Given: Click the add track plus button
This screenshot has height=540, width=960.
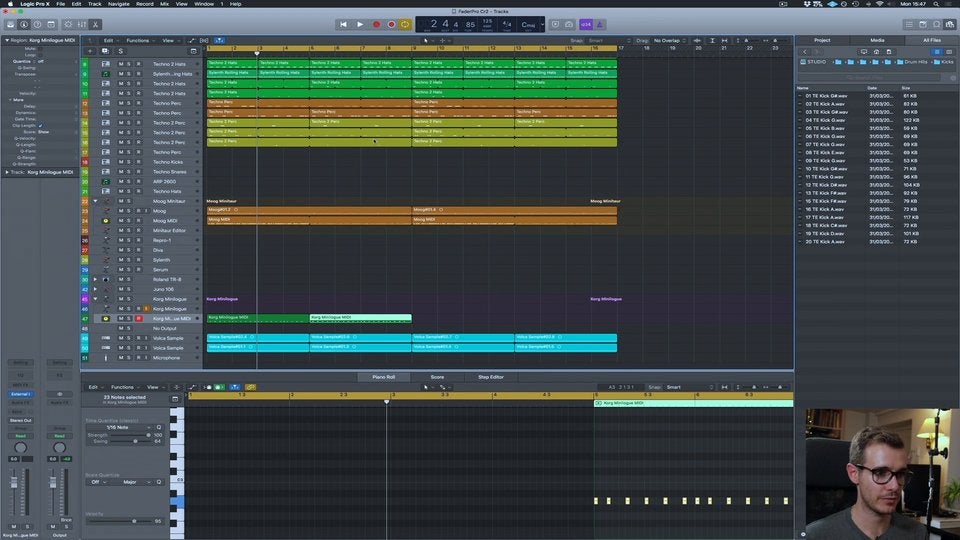Looking at the screenshot, I should [90, 51].
